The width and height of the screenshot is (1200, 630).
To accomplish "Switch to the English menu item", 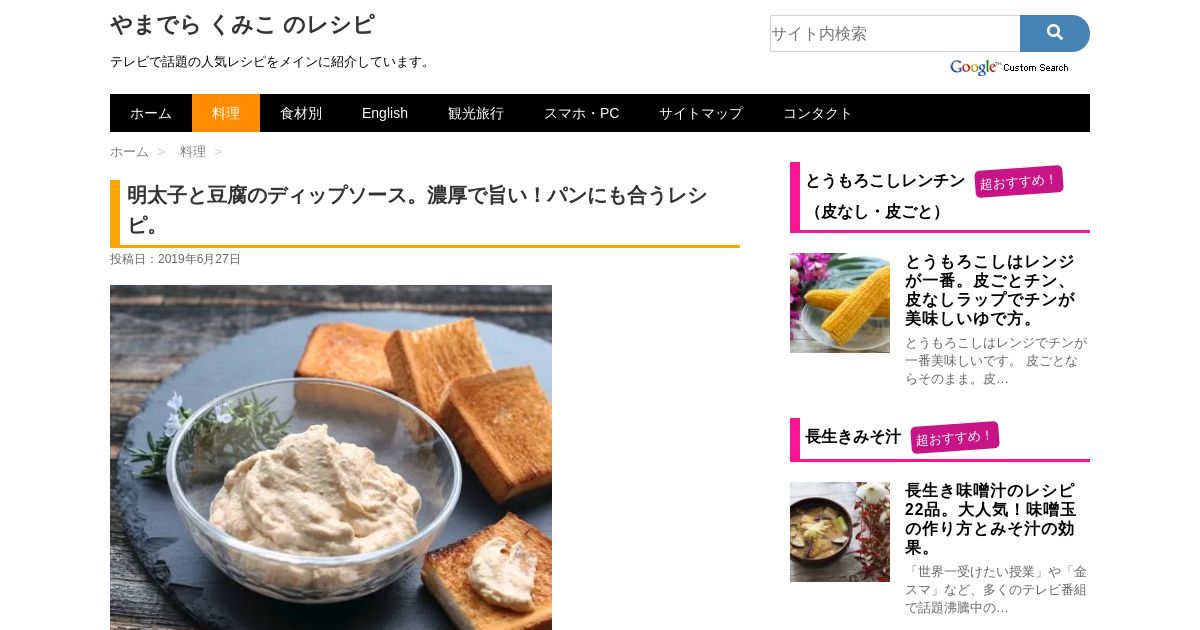I will [x=385, y=113].
